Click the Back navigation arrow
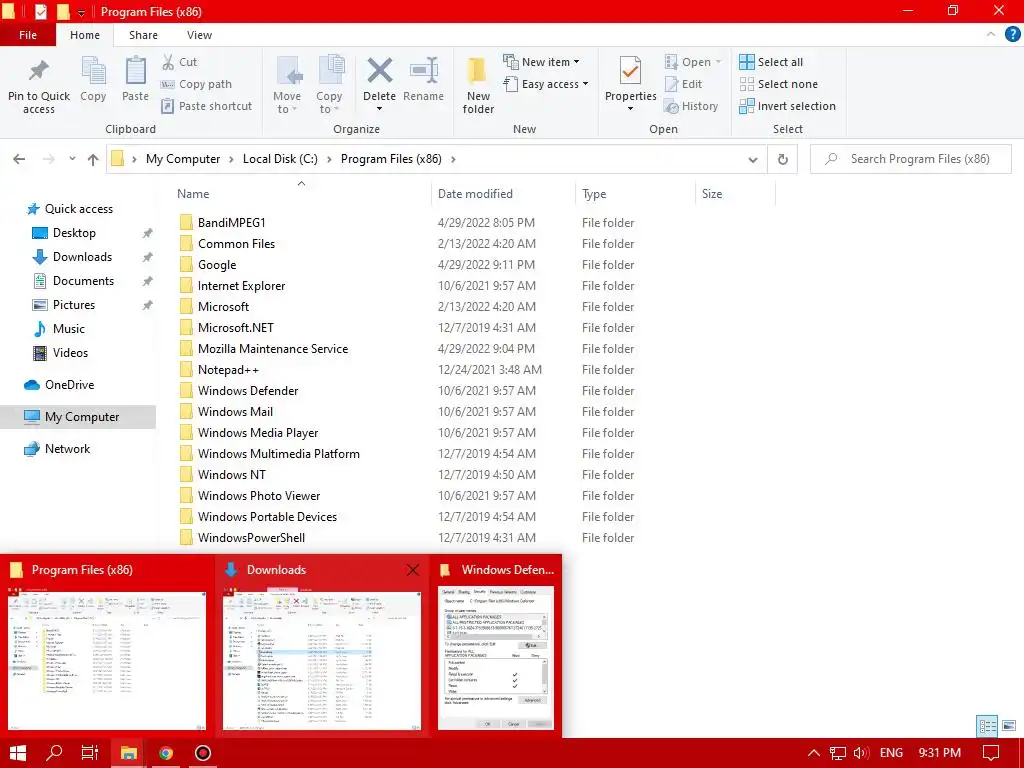The height and width of the screenshot is (768, 1024). pos(19,159)
